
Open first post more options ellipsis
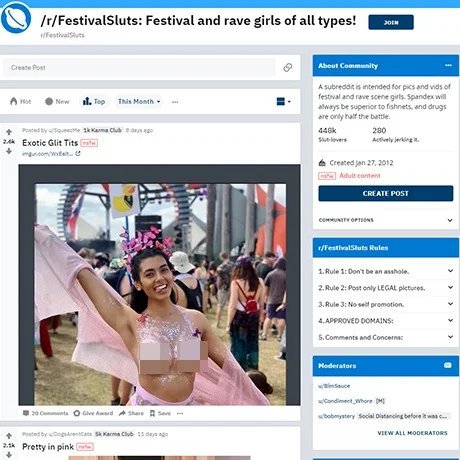[x=180, y=413]
